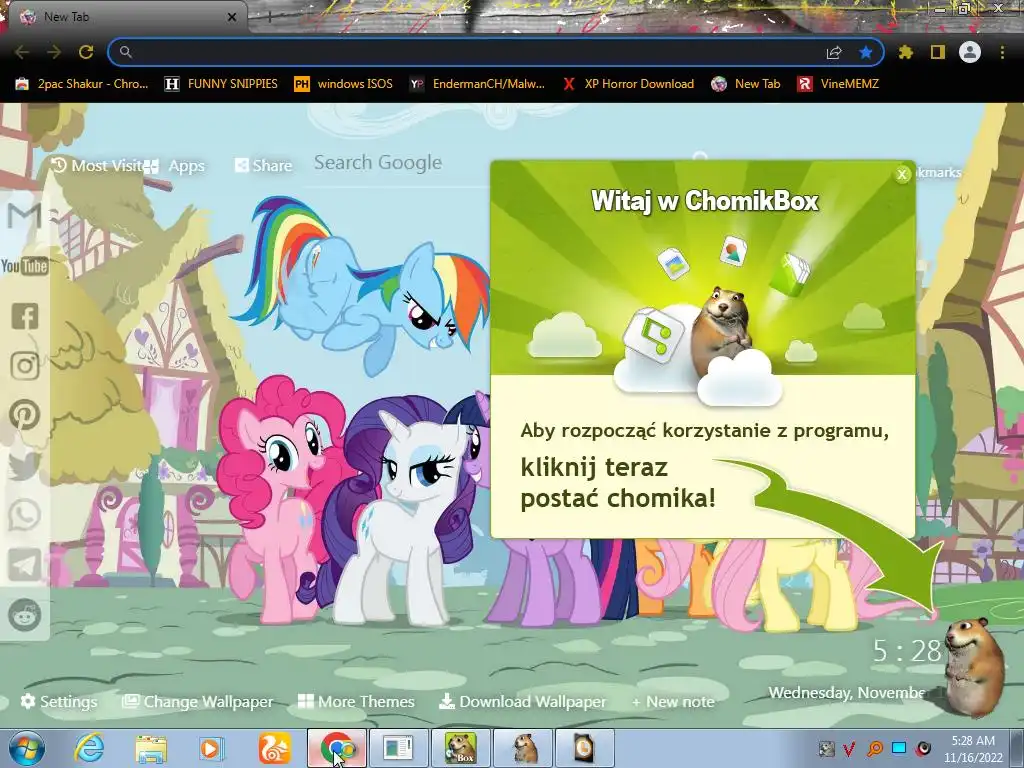Open the Chrome extensions puzzle icon
The image size is (1024, 768).
tap(906, 52)
